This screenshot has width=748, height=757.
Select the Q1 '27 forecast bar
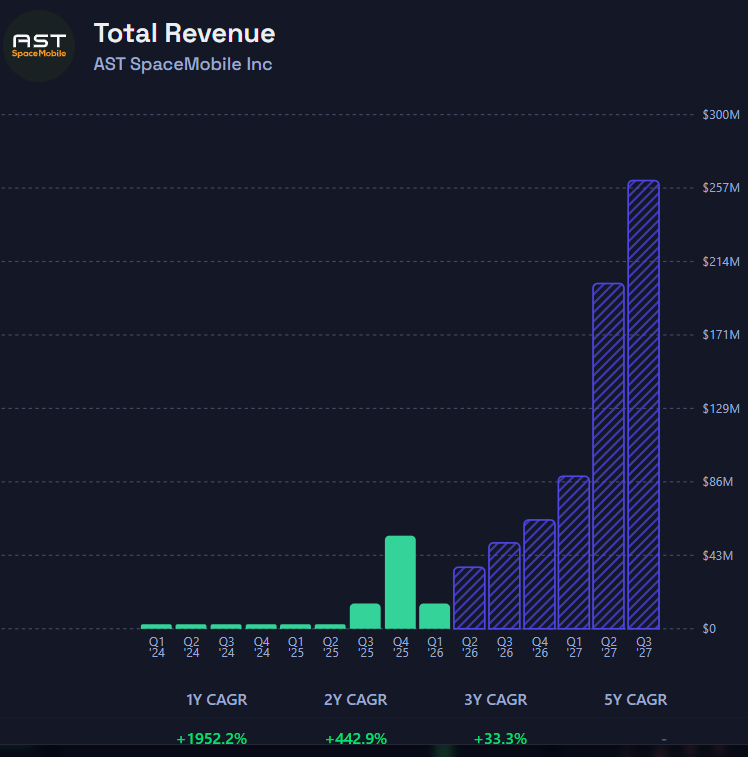click(574, 553)
